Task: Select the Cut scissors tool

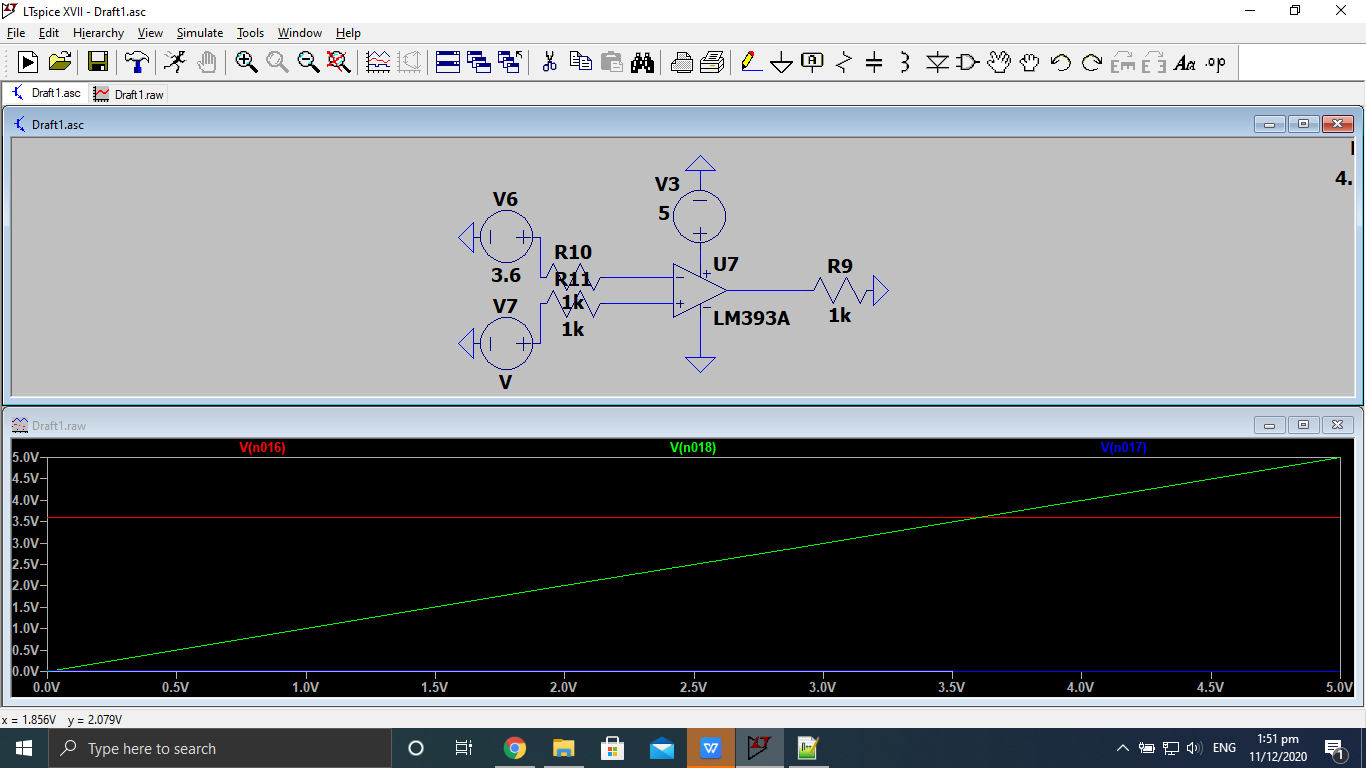Action: (x=549, y=62)
